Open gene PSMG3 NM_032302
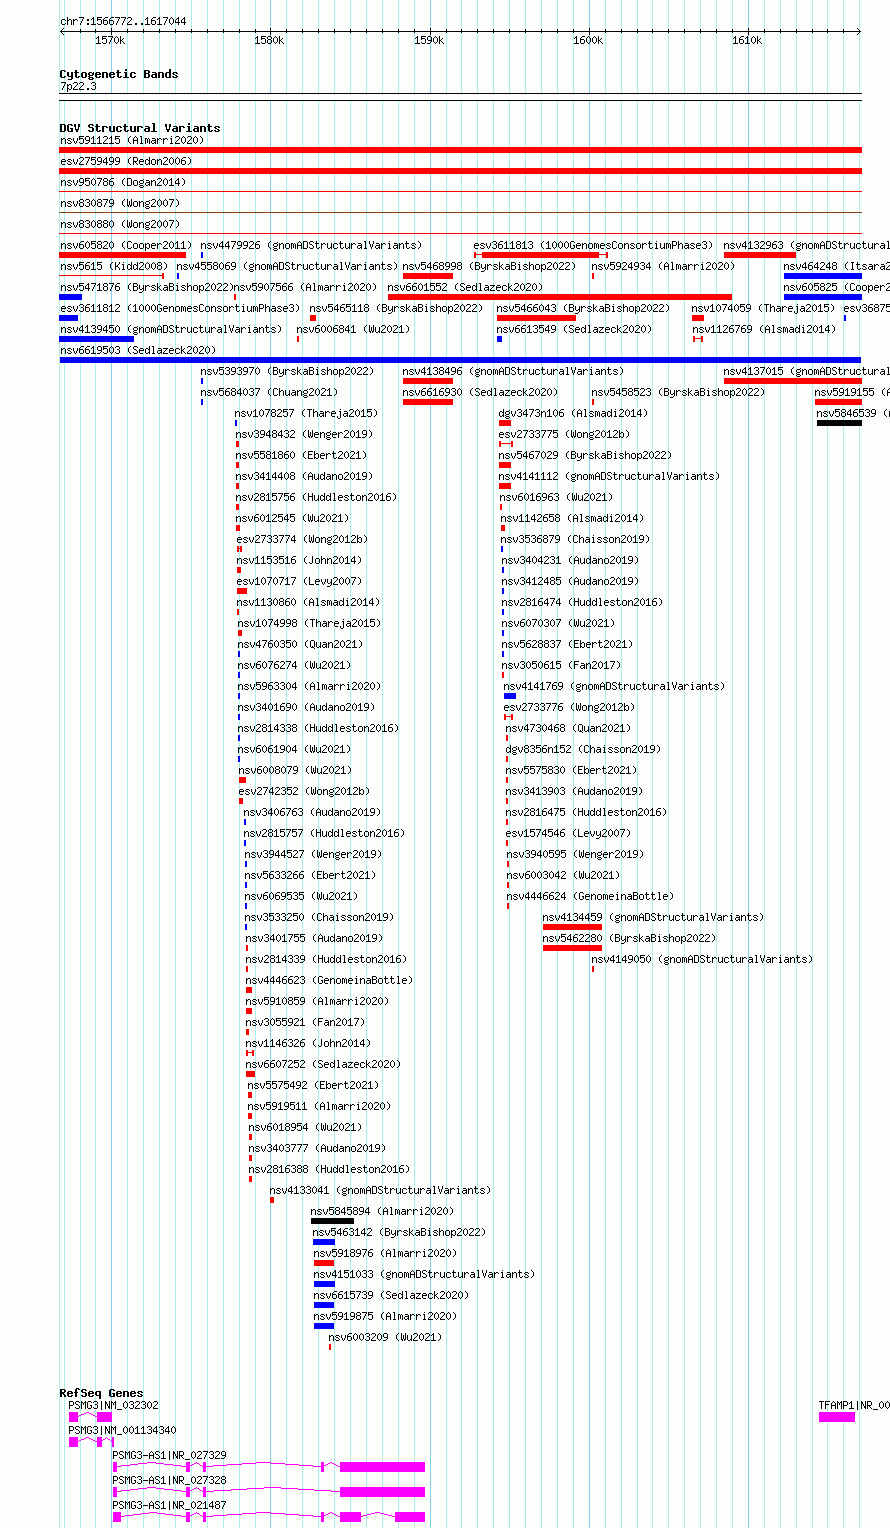The height and width of the screenshot is (1528, 890). coord(113,1405)
